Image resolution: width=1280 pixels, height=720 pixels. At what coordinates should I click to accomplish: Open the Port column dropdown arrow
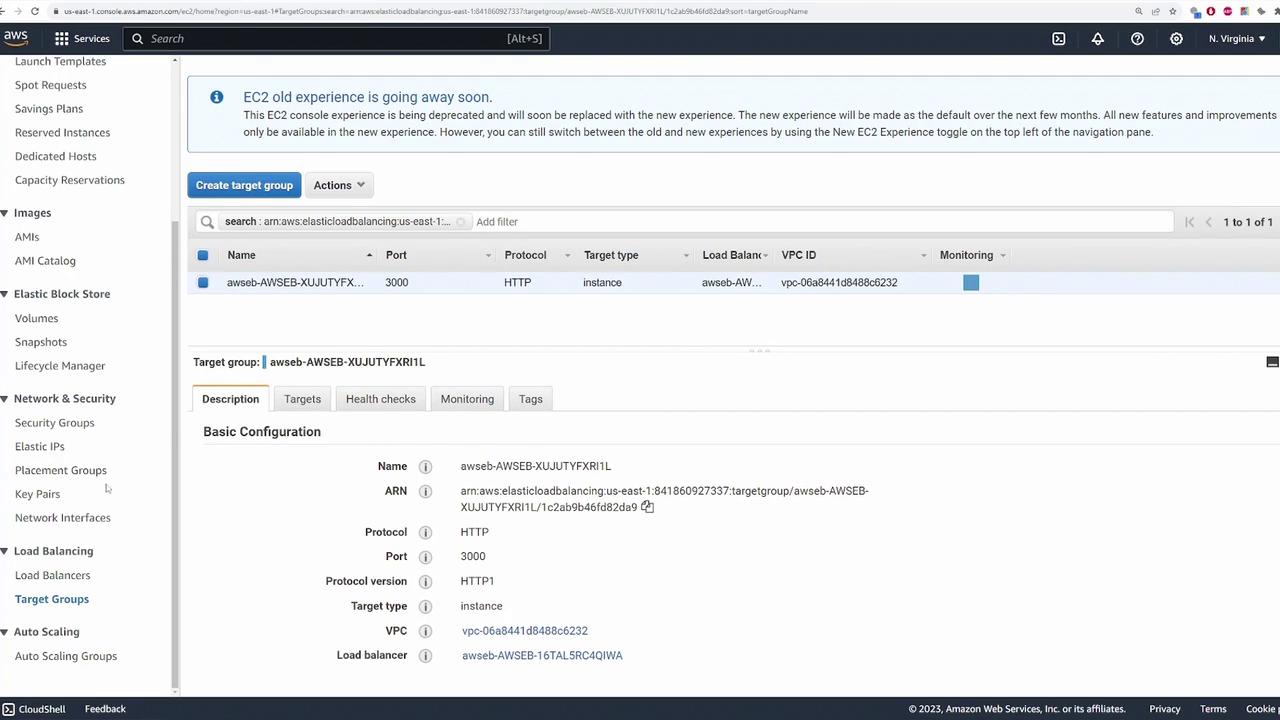[488, 256]
